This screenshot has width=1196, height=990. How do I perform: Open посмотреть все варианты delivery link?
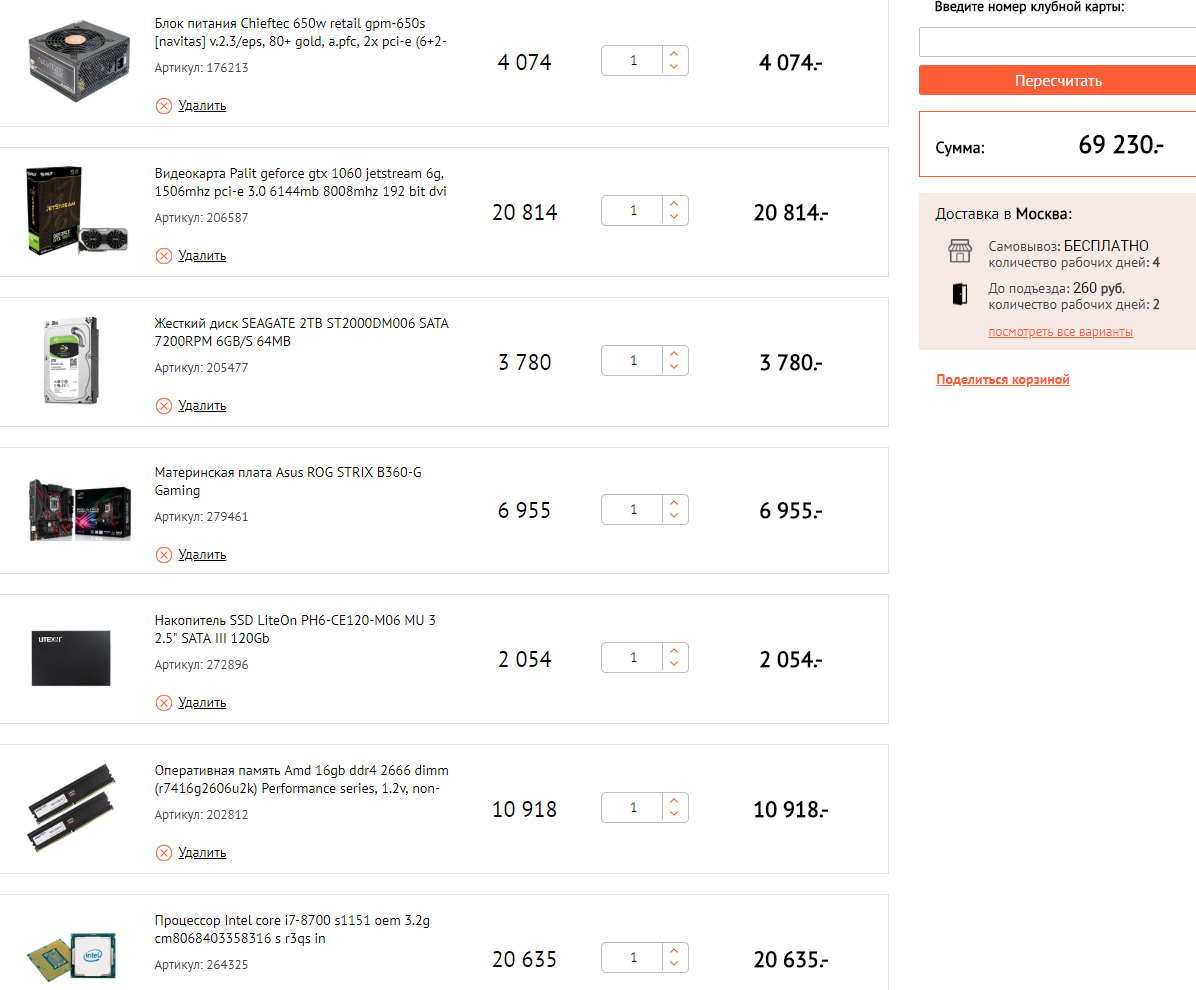tap(1060, 332)
